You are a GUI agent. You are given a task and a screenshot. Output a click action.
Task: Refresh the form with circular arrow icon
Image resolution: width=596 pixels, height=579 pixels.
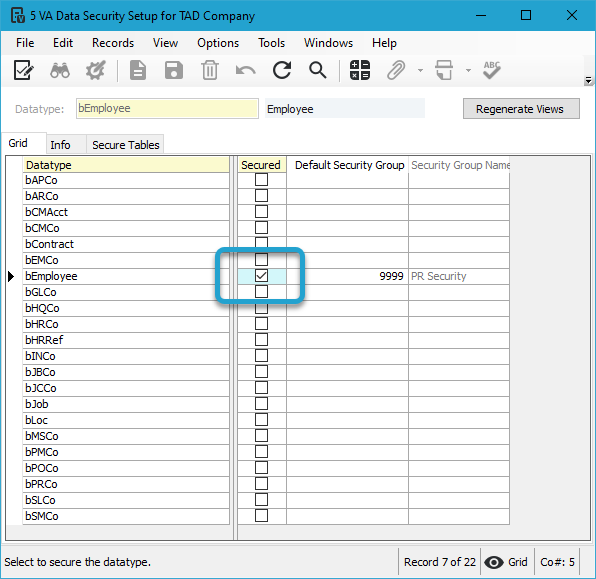coord(282,70)
